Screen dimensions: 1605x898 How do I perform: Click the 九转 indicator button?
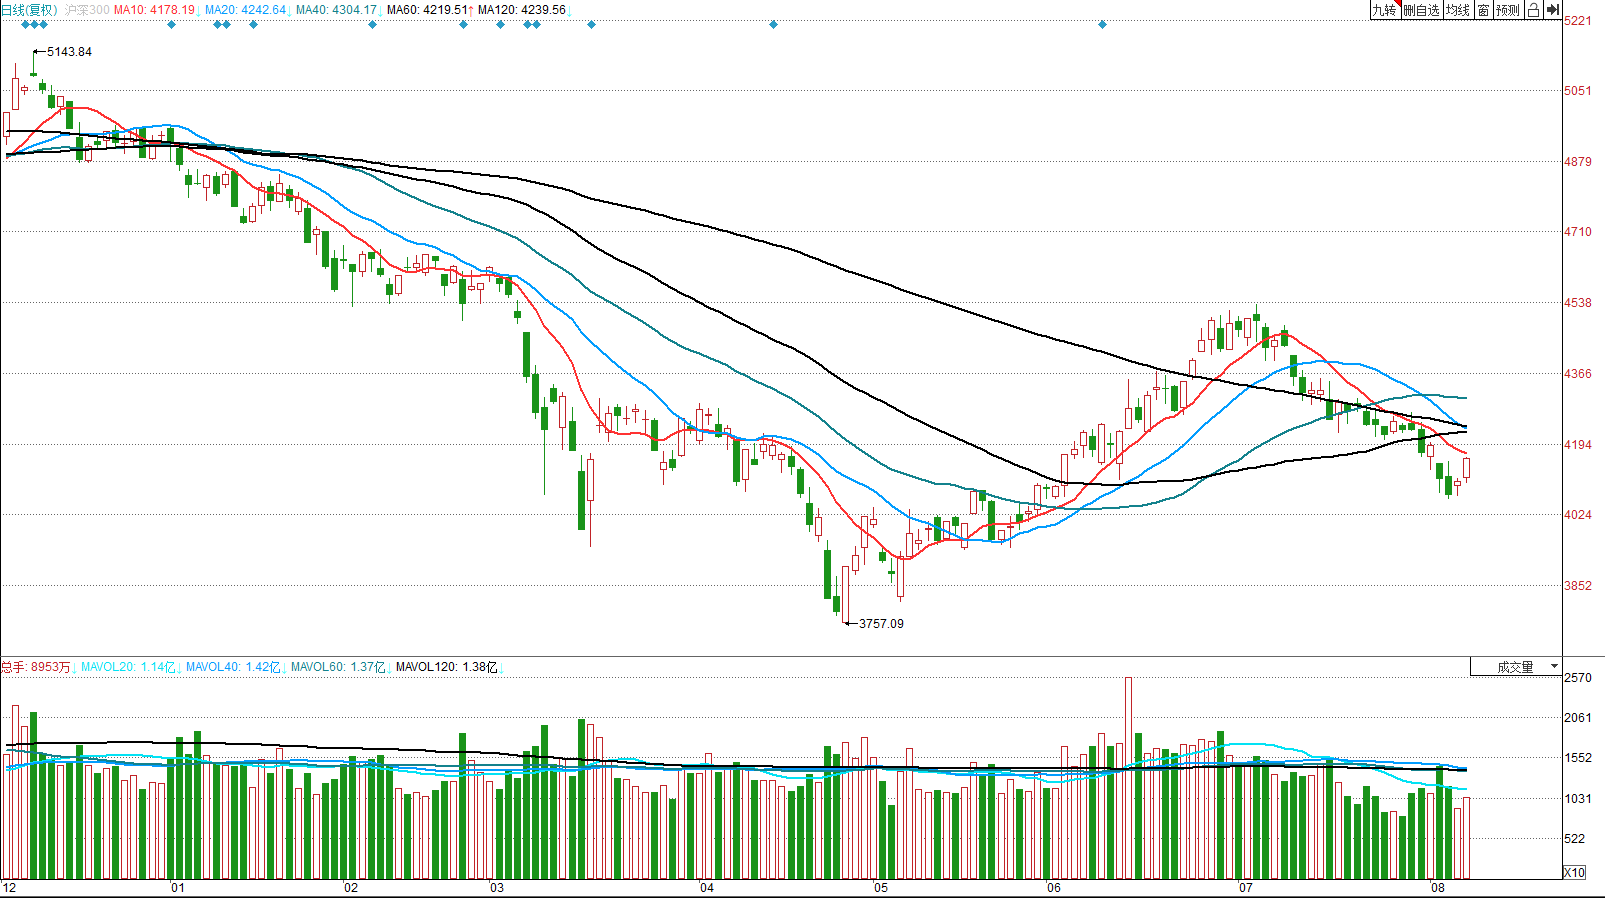(x=1384, y=10)
